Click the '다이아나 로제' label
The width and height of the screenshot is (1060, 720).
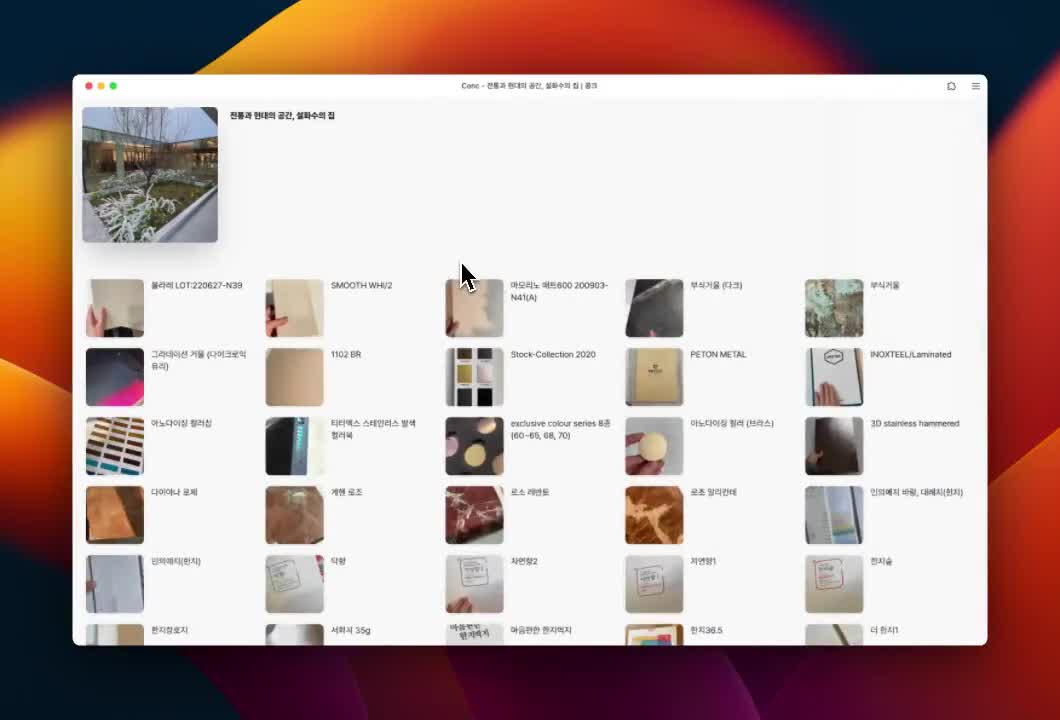(174, 492)
